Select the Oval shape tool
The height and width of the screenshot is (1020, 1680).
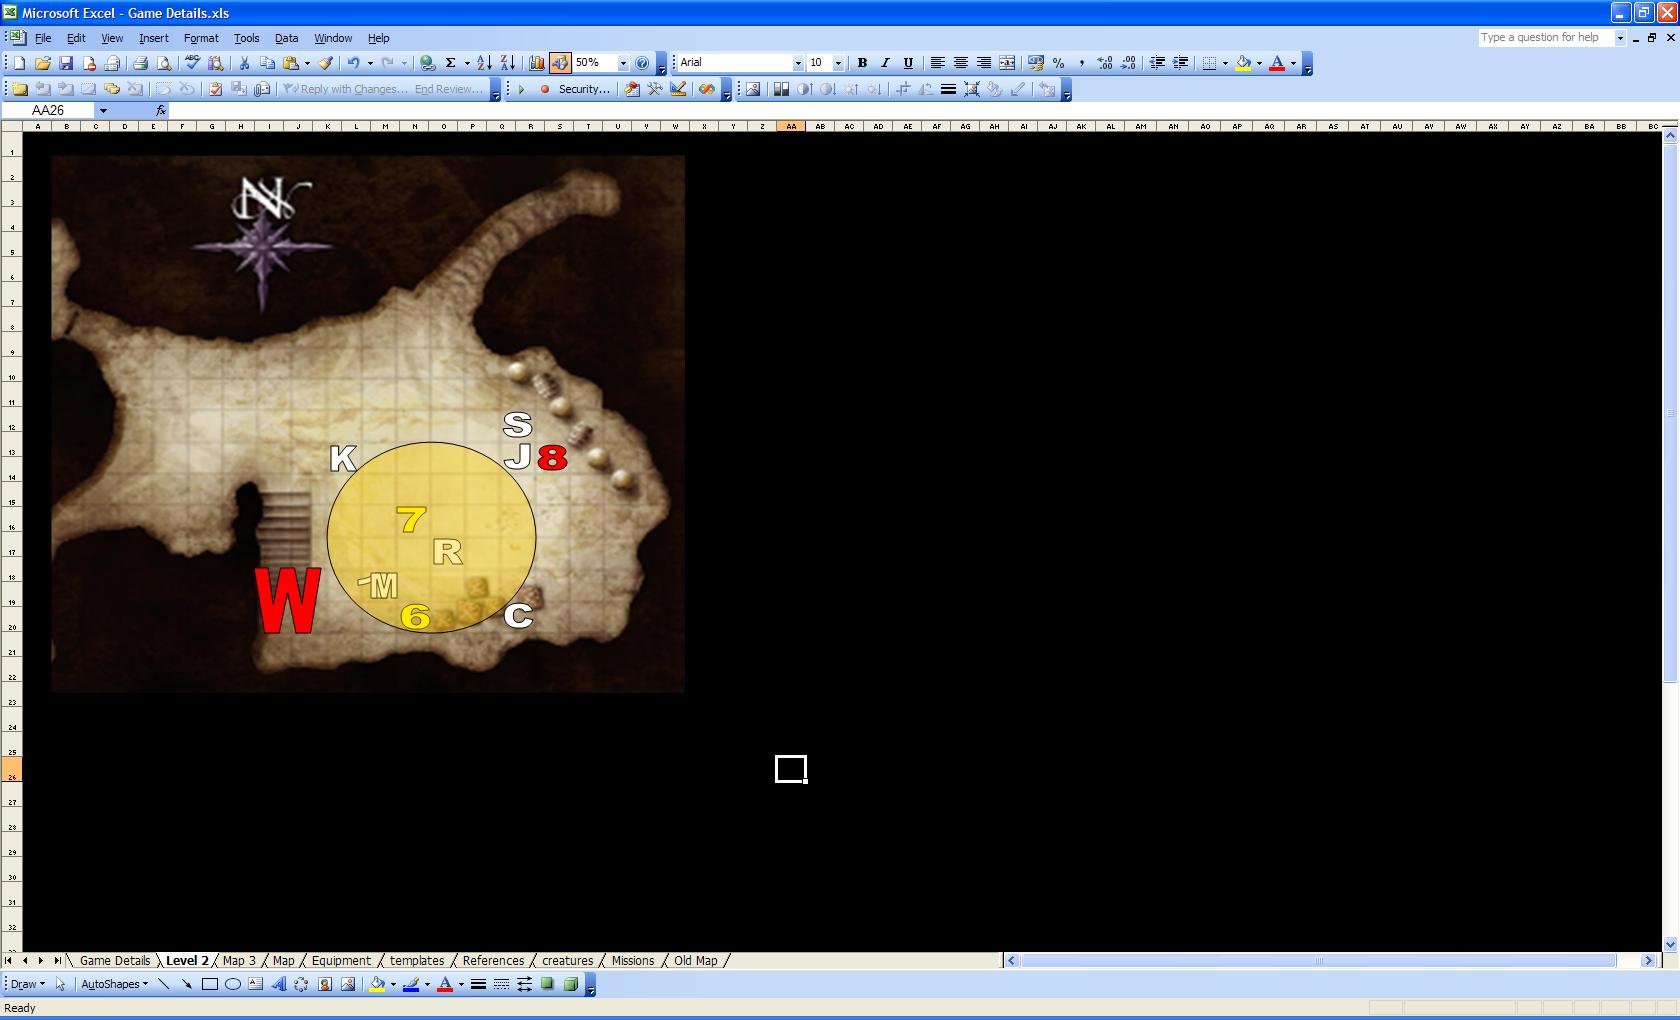[232, 984]
